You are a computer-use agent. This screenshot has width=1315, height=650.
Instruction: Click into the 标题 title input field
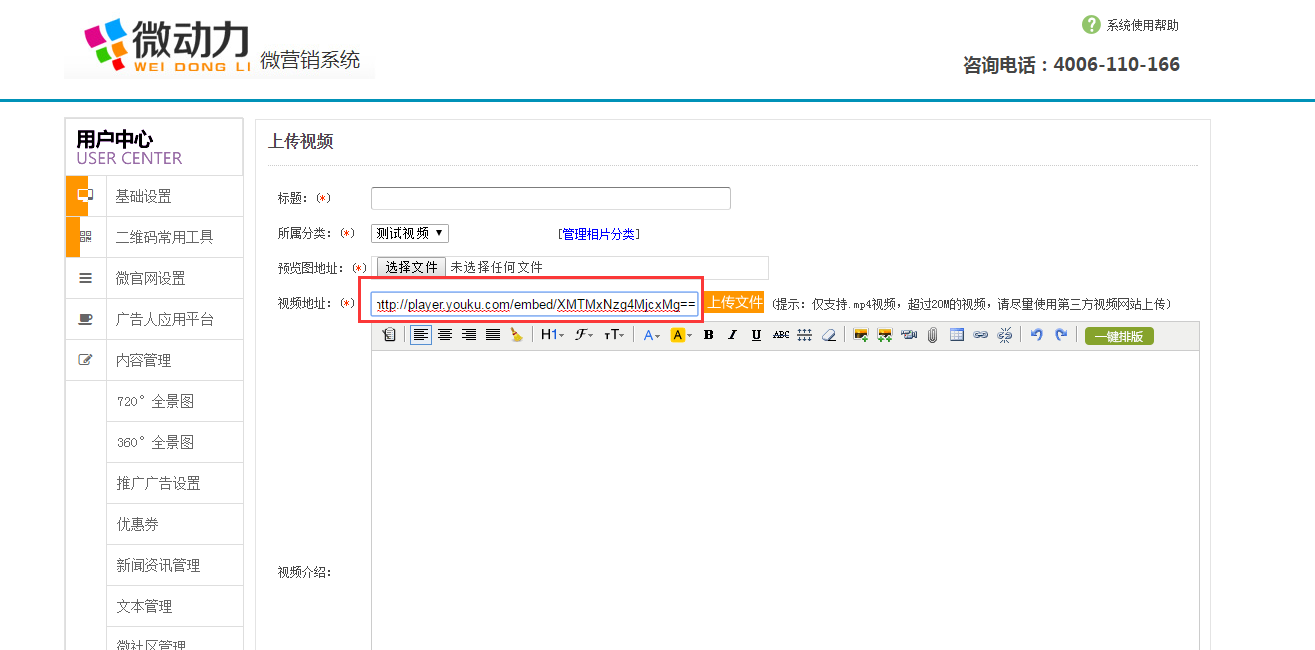pyautogui.click(x=550, y=198)
